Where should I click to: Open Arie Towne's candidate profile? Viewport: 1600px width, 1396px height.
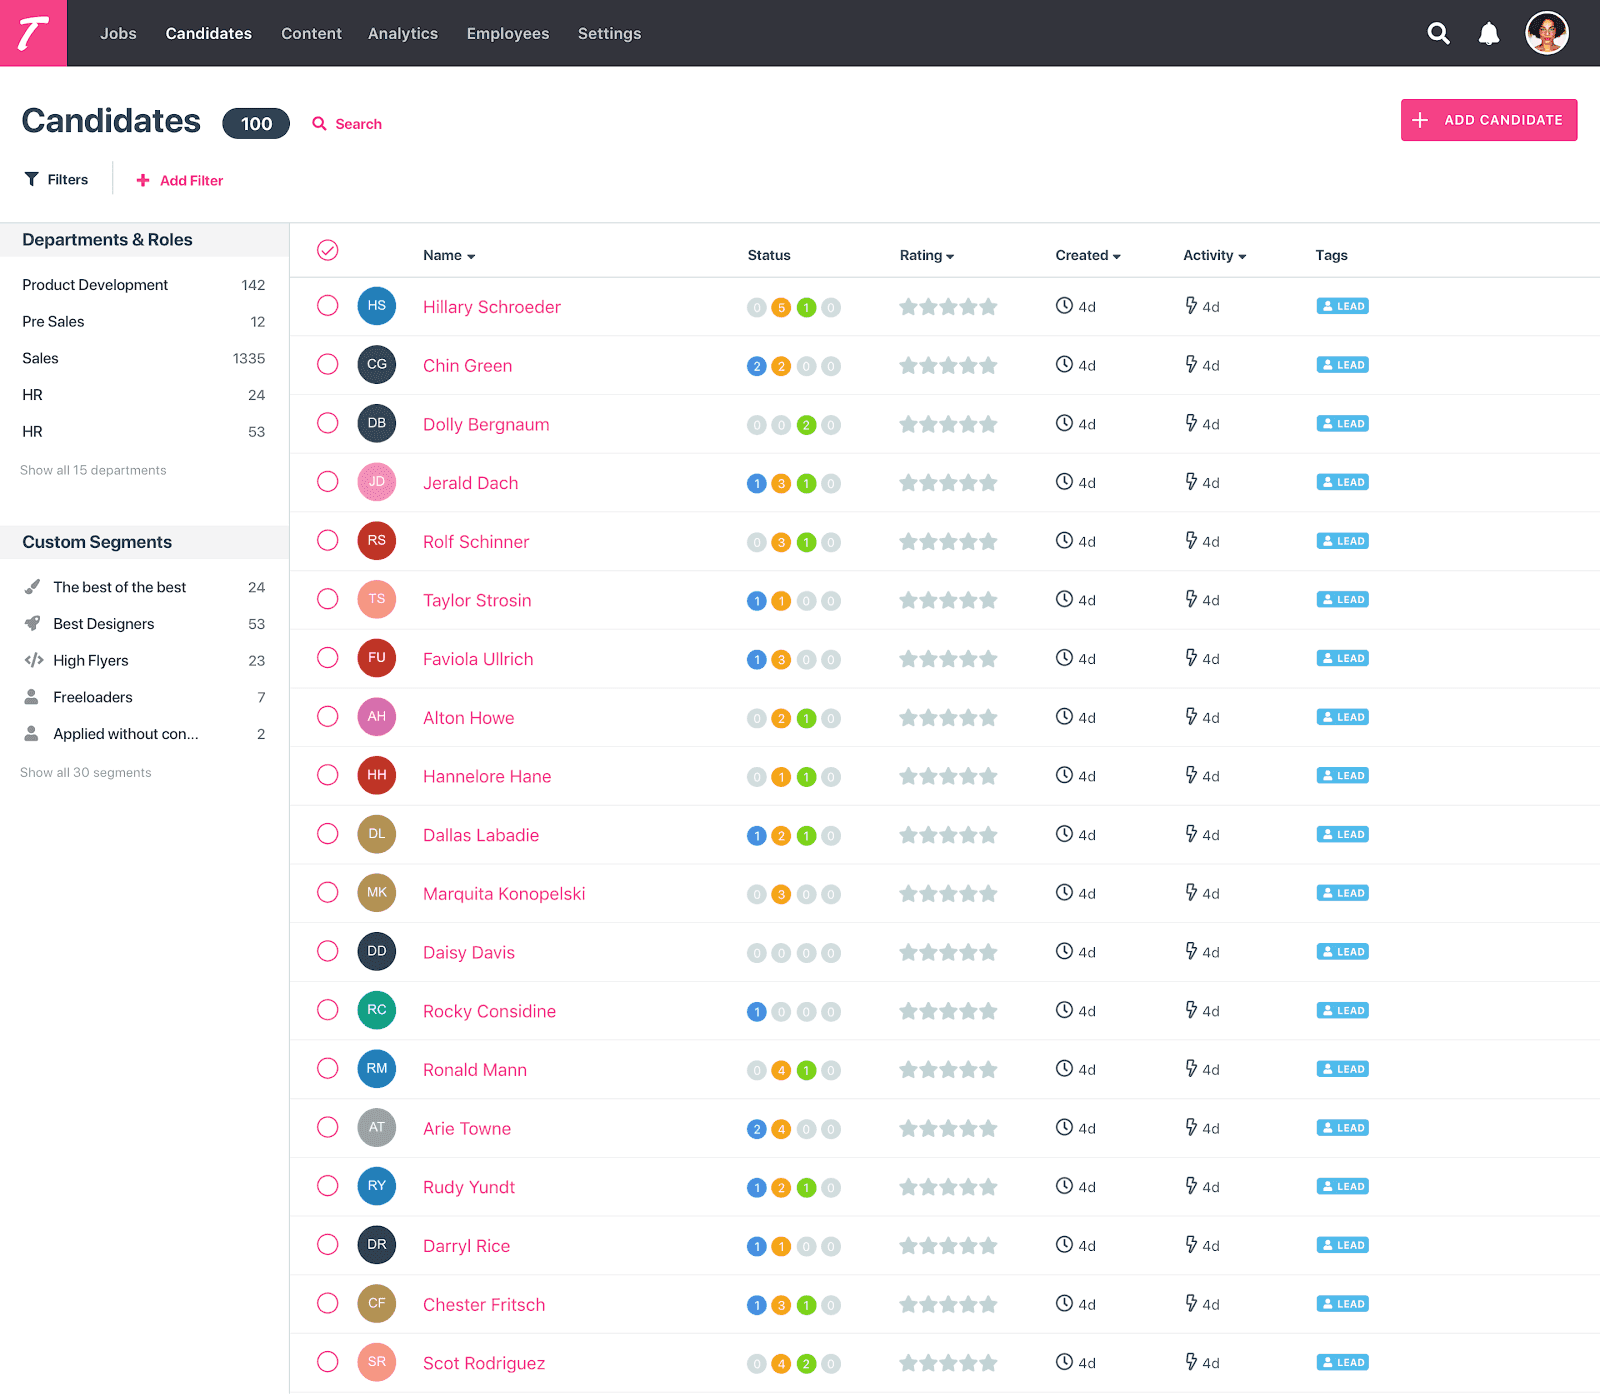click(x=467, y=1128)
